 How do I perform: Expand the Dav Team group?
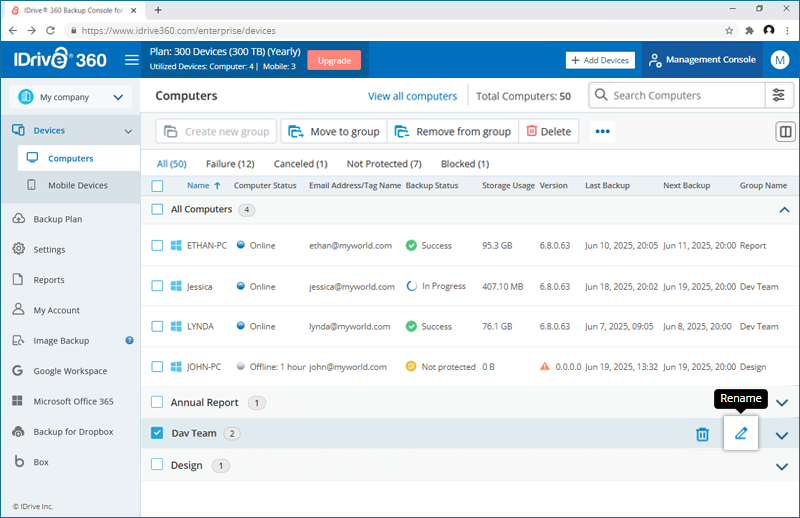coord(782,436)
